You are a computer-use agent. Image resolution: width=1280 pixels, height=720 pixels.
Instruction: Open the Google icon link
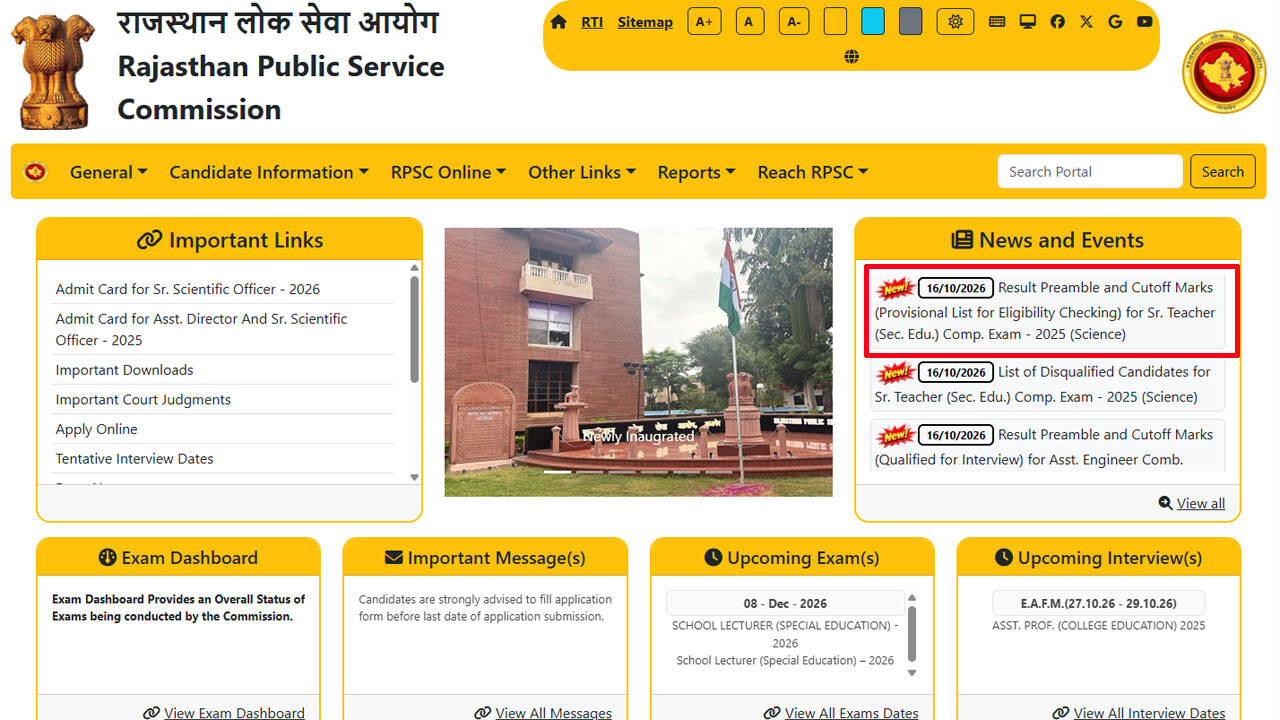coord(1115,21)
